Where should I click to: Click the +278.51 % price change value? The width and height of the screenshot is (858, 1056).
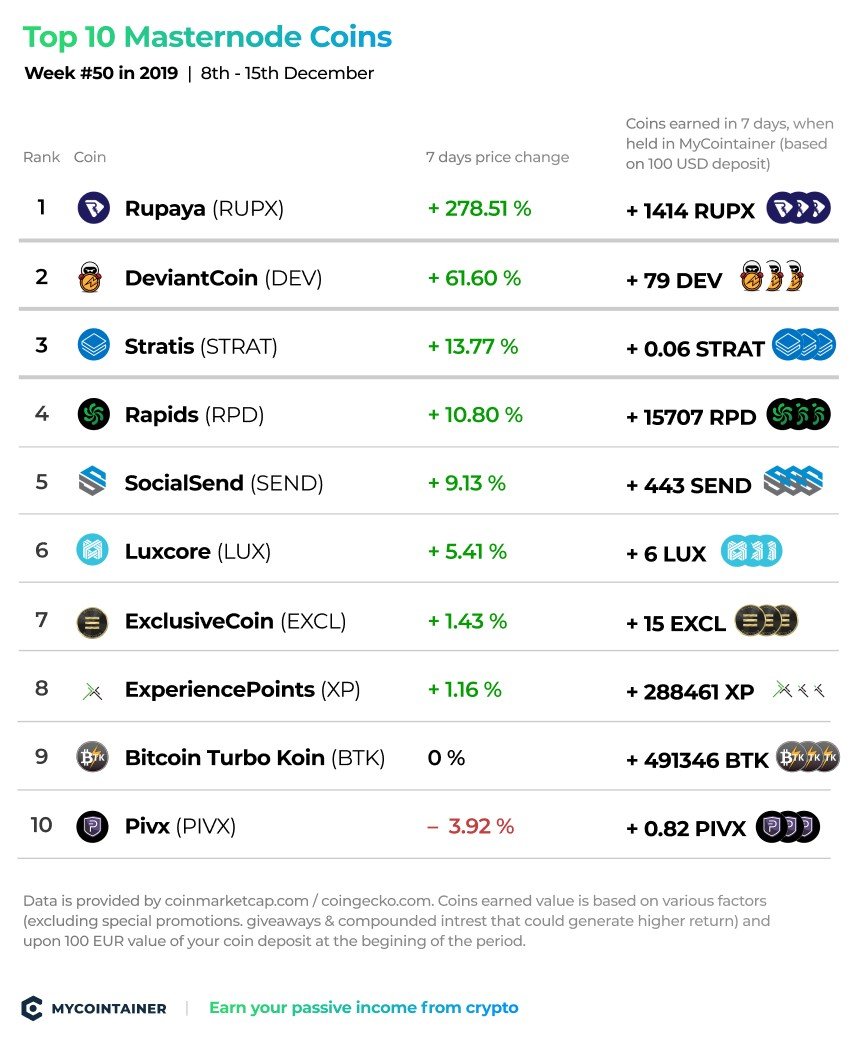[480, 209]
